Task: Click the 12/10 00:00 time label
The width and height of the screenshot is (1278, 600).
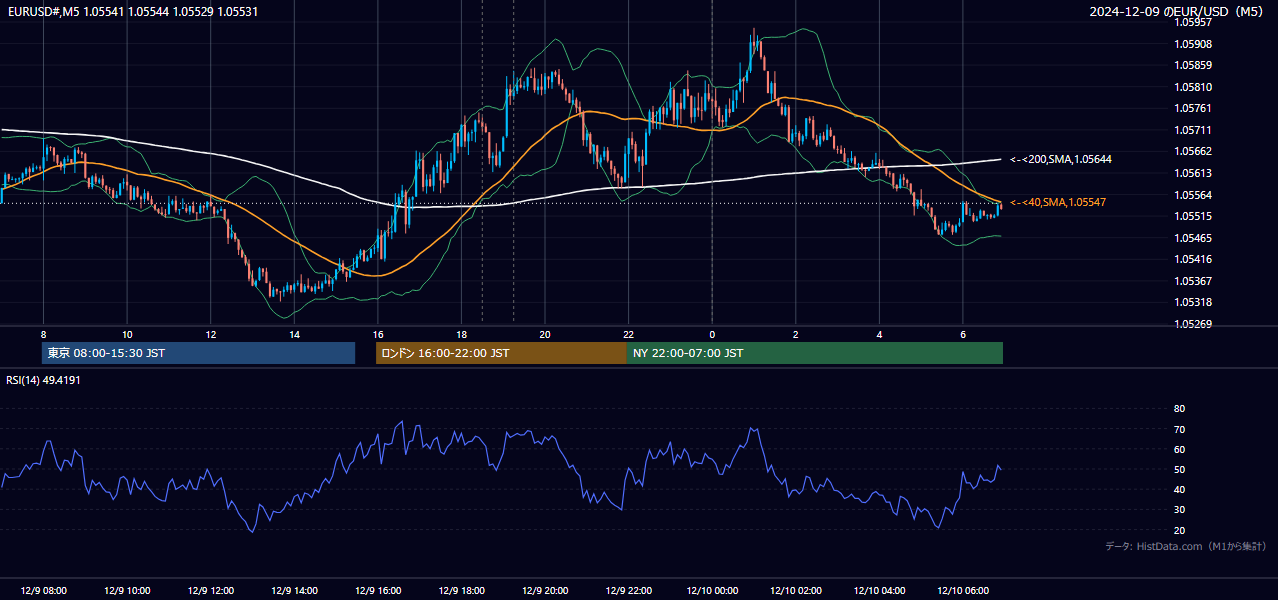Action: (712, 591)
